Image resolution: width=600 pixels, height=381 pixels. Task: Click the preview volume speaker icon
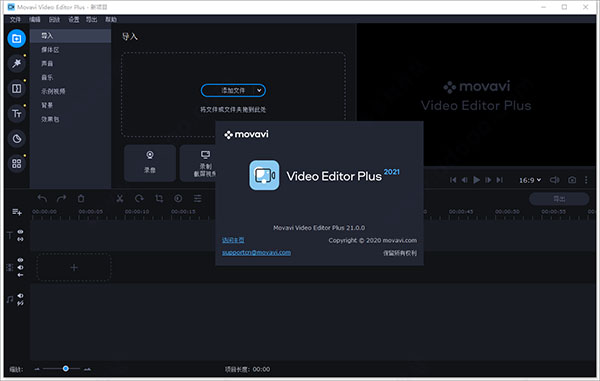coord(554,180)
